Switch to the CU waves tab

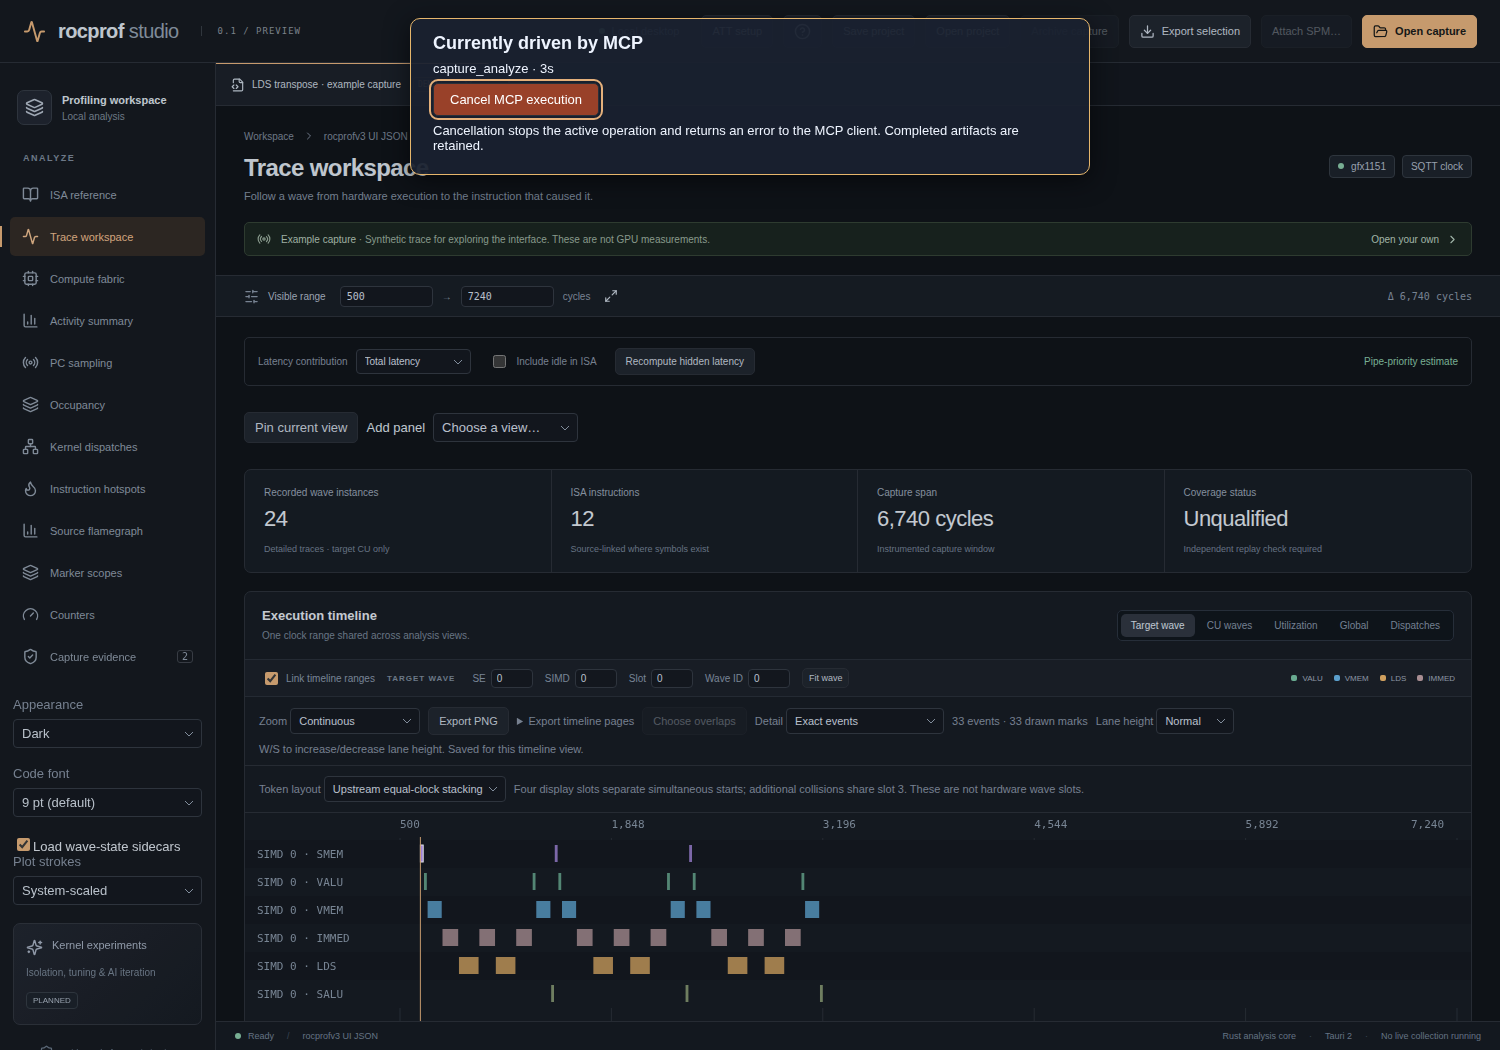[1229, 626]
